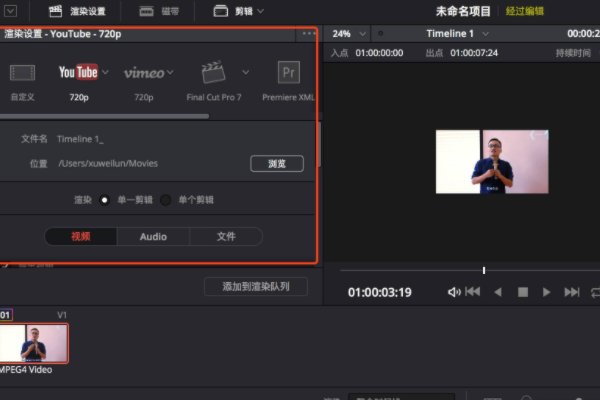This screenshot has height=400, width=600.
Task: Select the clip 01 thumbnail in timeline
Action: [34, 343]
